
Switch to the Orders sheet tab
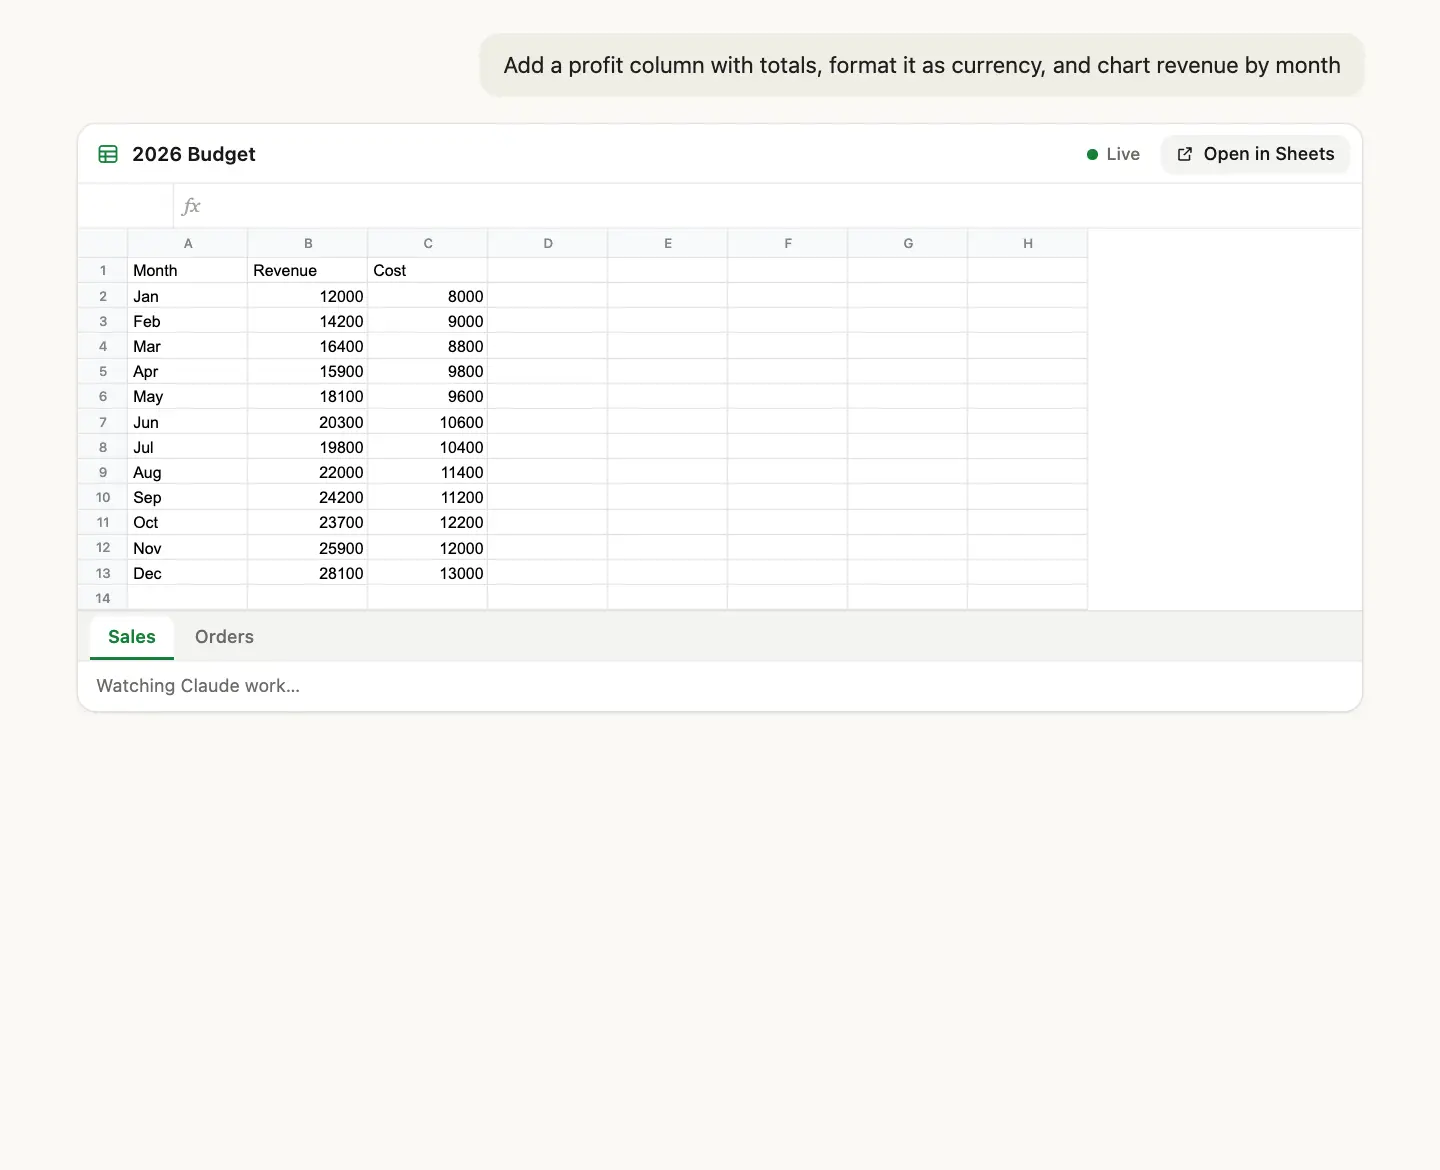pos(224,637)
